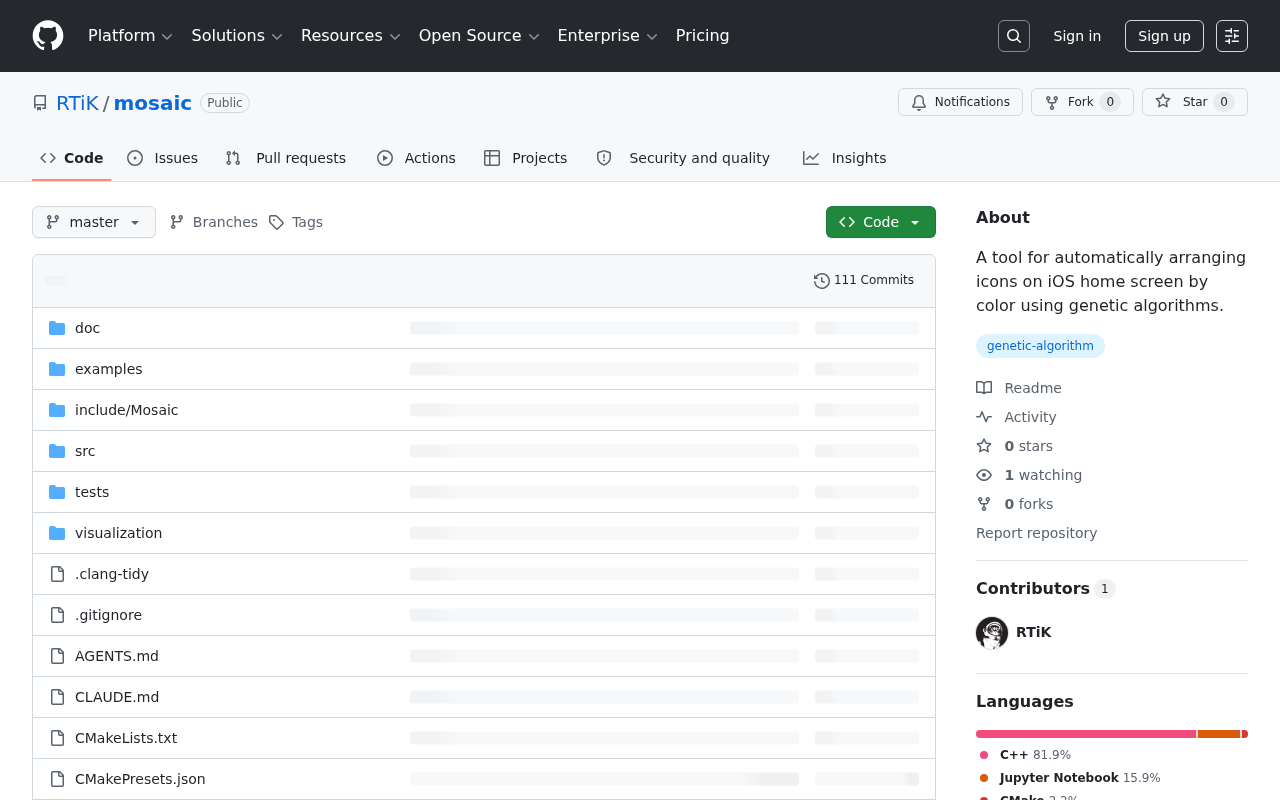Expand the Resources menu
Image resolution: width=1280 pixels, height=800 pixels.
click(x=351, y=36)
